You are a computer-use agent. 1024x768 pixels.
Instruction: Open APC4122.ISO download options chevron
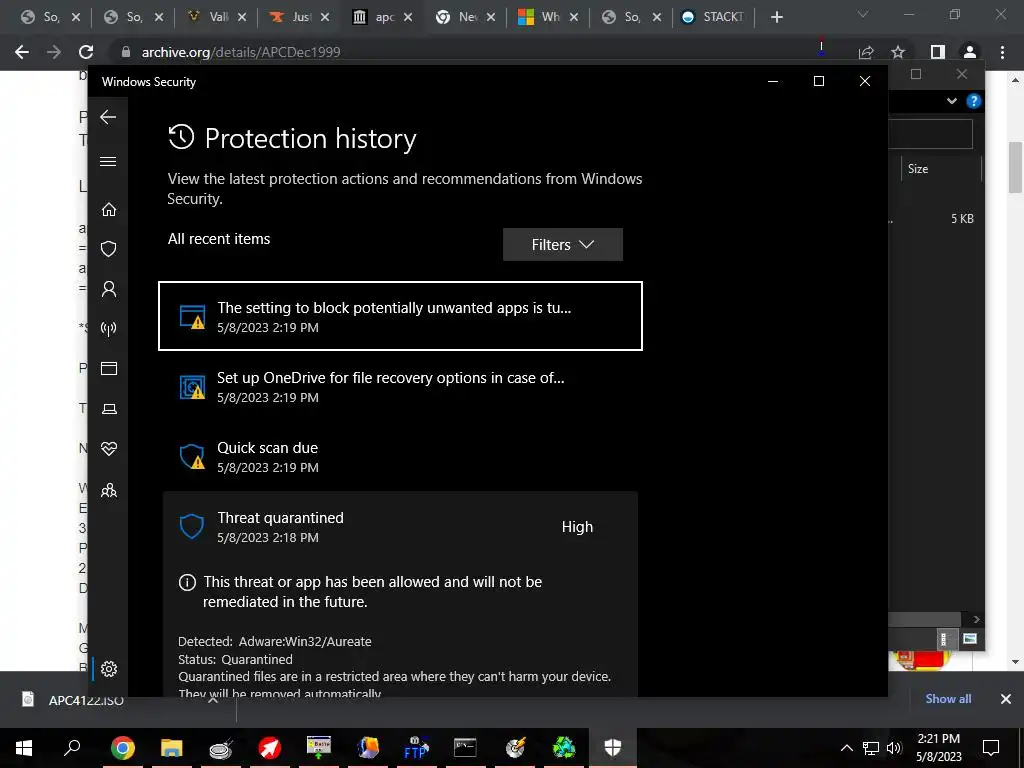(x=212, y=700)
